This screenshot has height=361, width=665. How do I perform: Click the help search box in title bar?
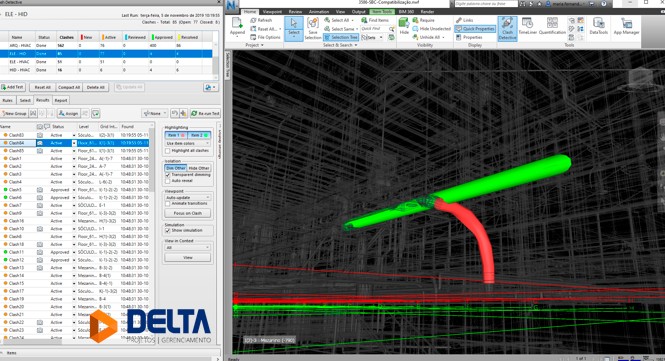pyautogui.click(x=486, y=3)
